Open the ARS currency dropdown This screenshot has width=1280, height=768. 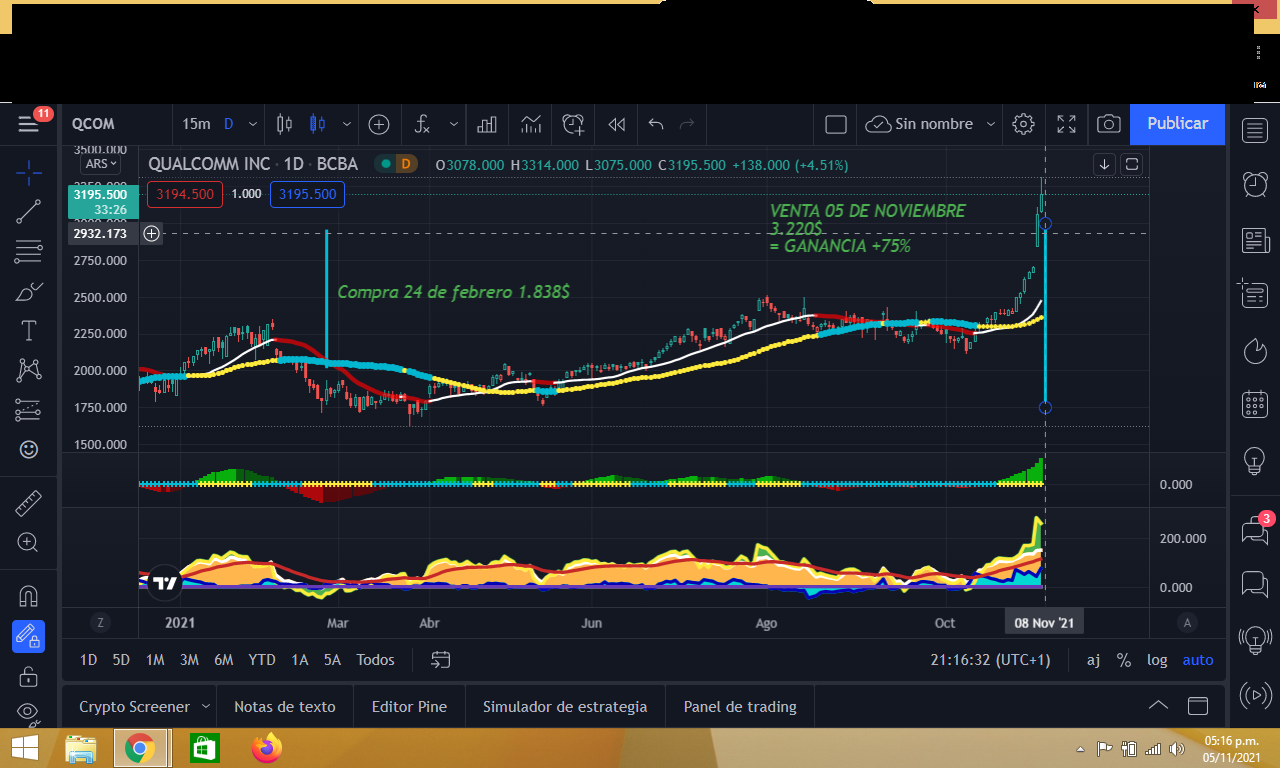pos(101,164)
